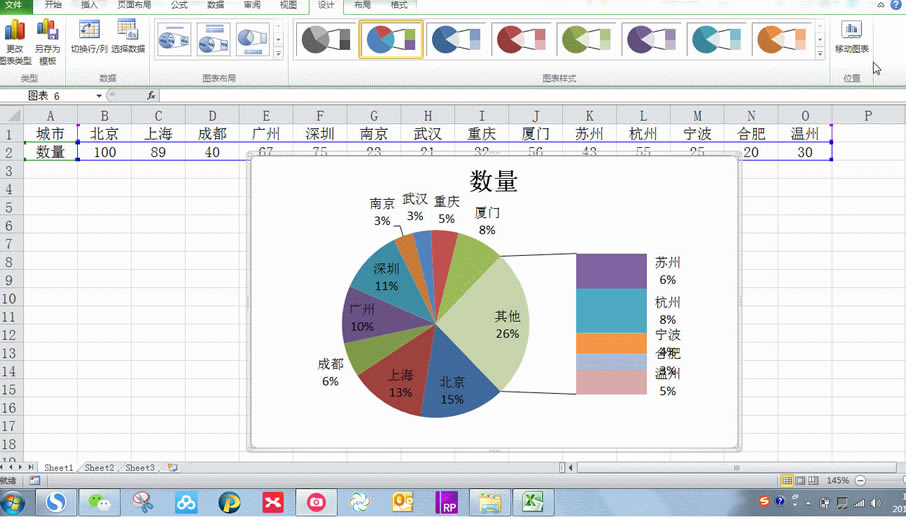Switch to Normal view in status bar
Viewport: 906px width, 519px height.
(787, 481)
